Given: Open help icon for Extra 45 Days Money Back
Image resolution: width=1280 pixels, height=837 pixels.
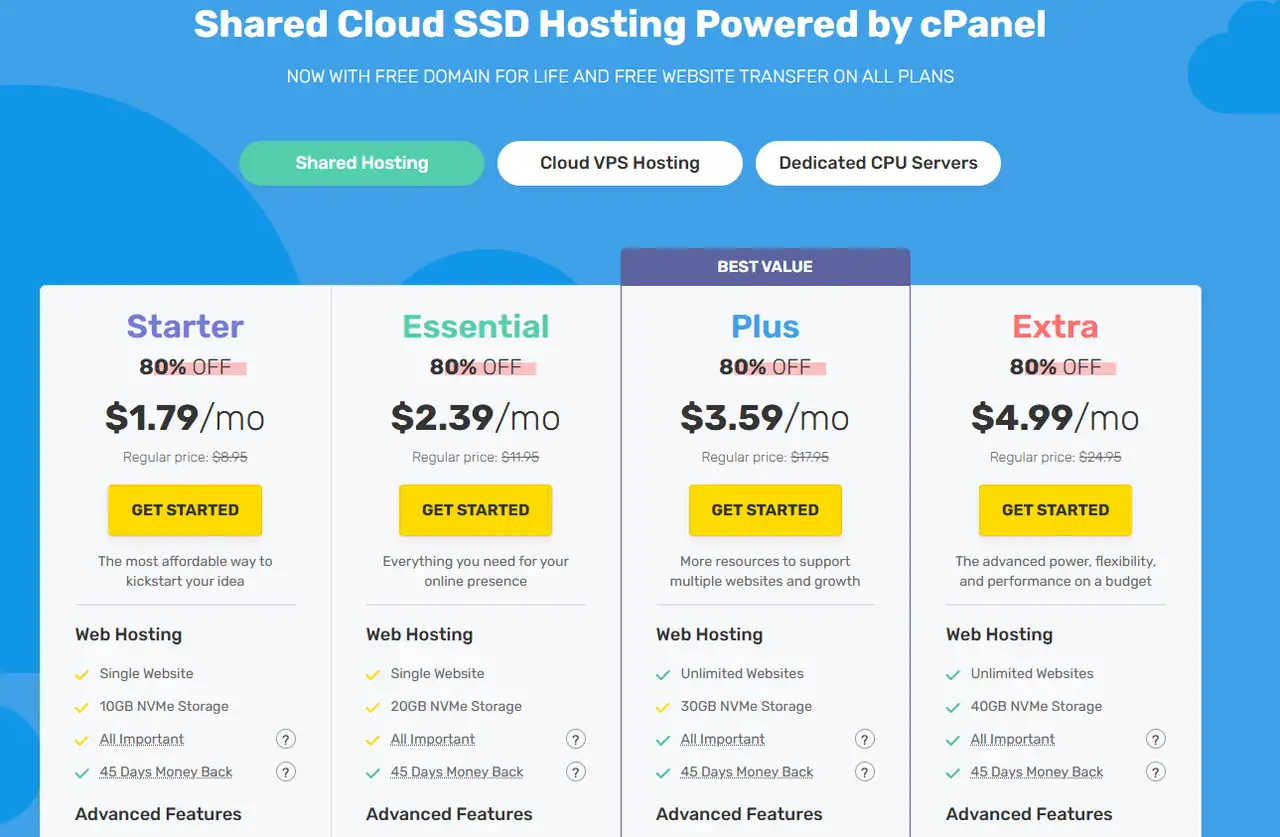Looking at the screenshot, I should tap(1156, 772).
